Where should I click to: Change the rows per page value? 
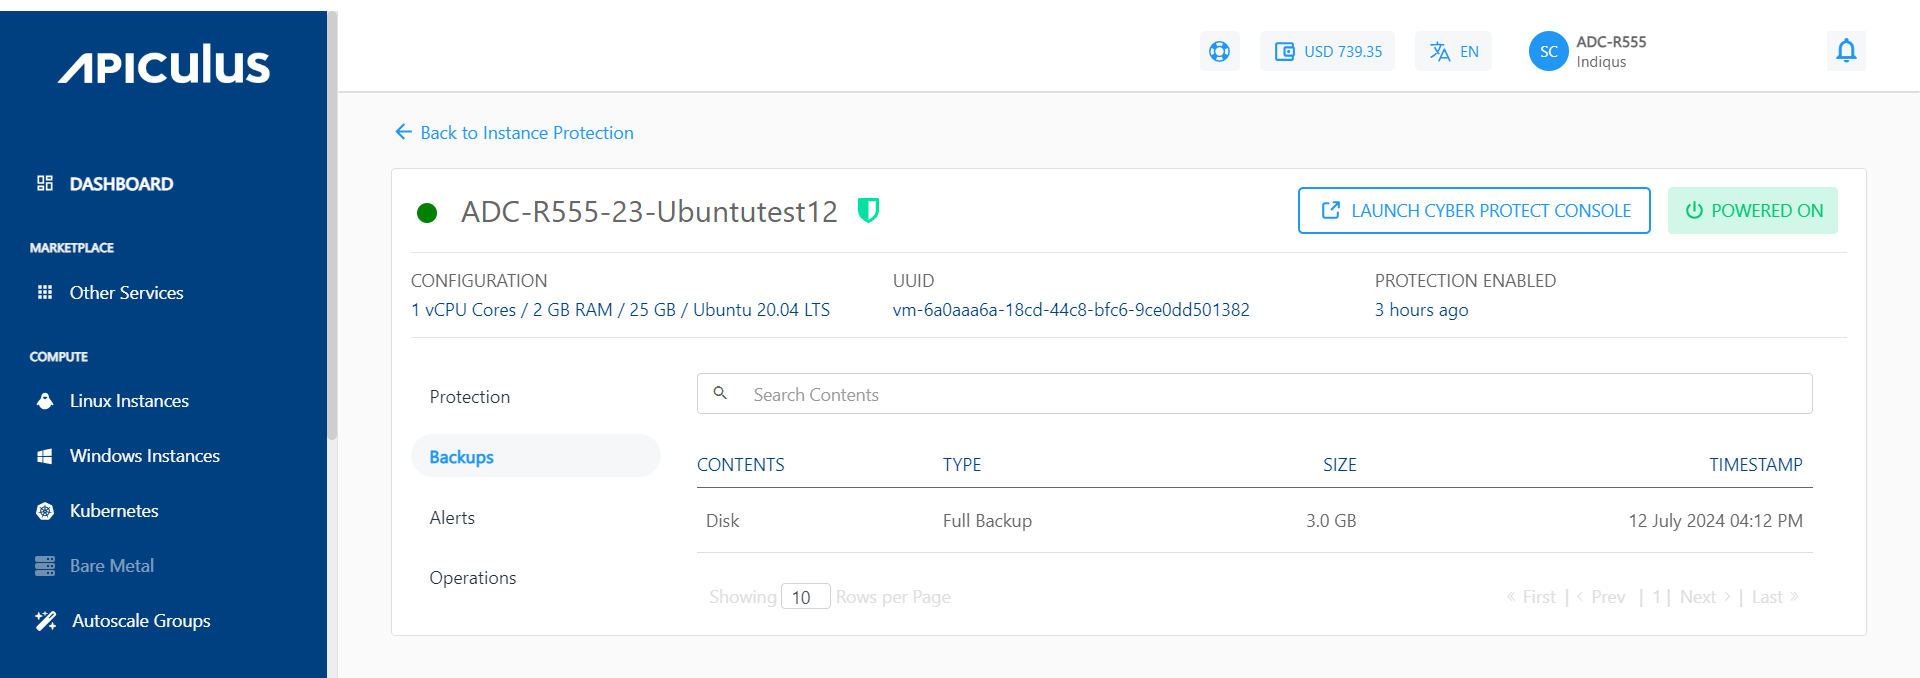(805, 597)
